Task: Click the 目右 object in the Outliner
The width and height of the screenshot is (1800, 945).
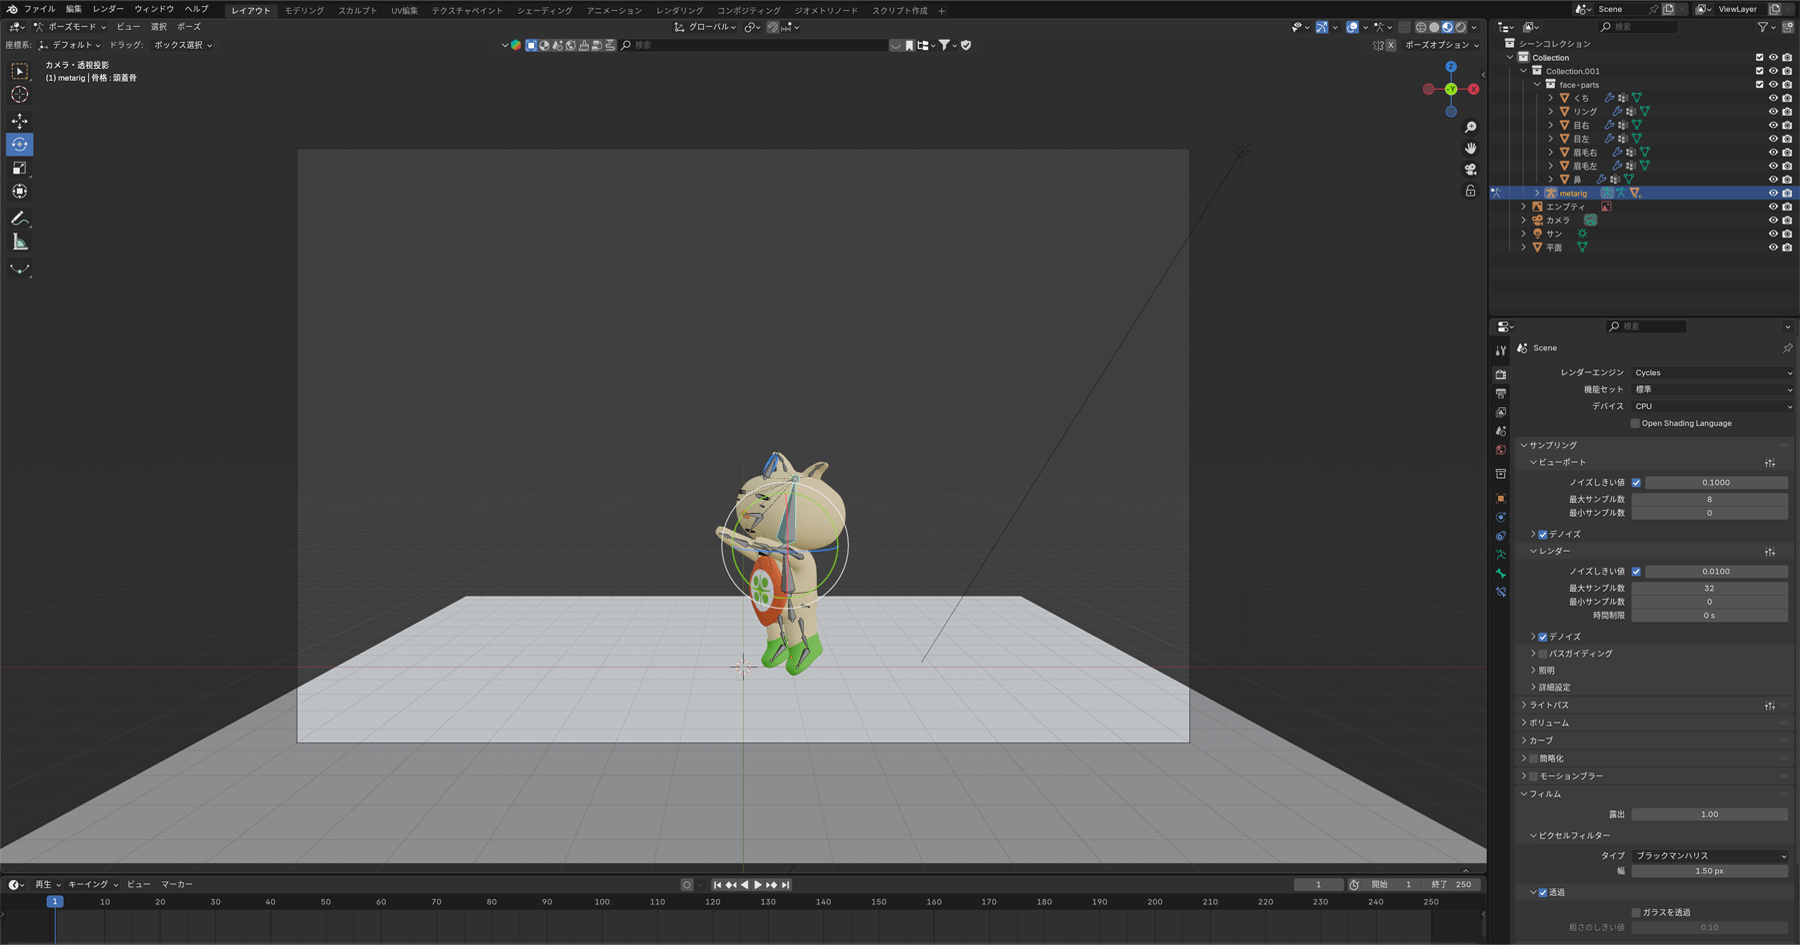Action: click(x=1582, y=124)
